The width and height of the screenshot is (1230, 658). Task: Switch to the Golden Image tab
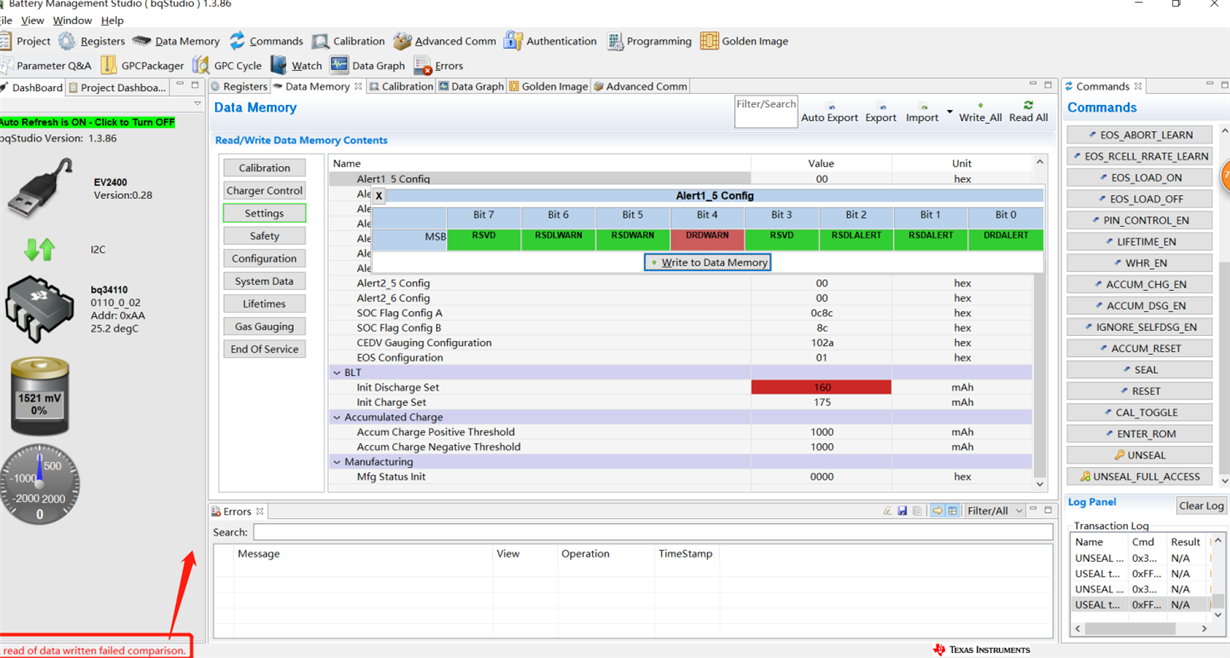[x=548, y=87]
